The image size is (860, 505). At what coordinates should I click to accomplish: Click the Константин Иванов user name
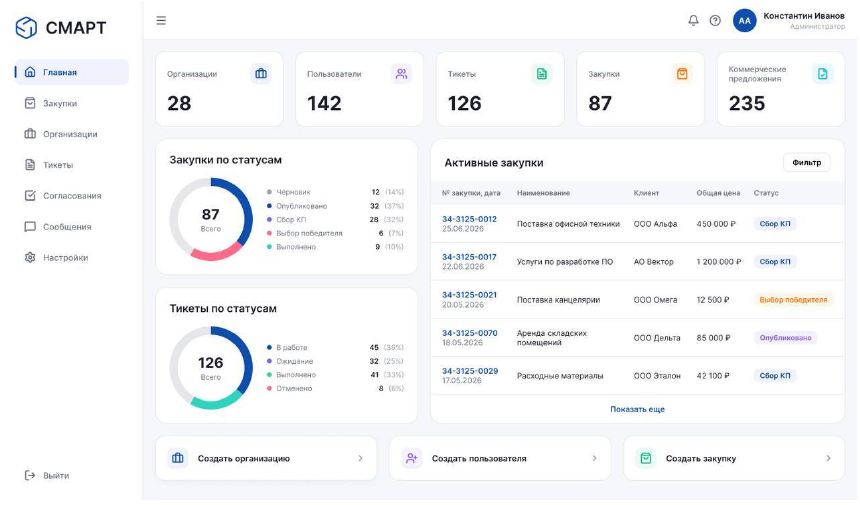coord(806,16)
